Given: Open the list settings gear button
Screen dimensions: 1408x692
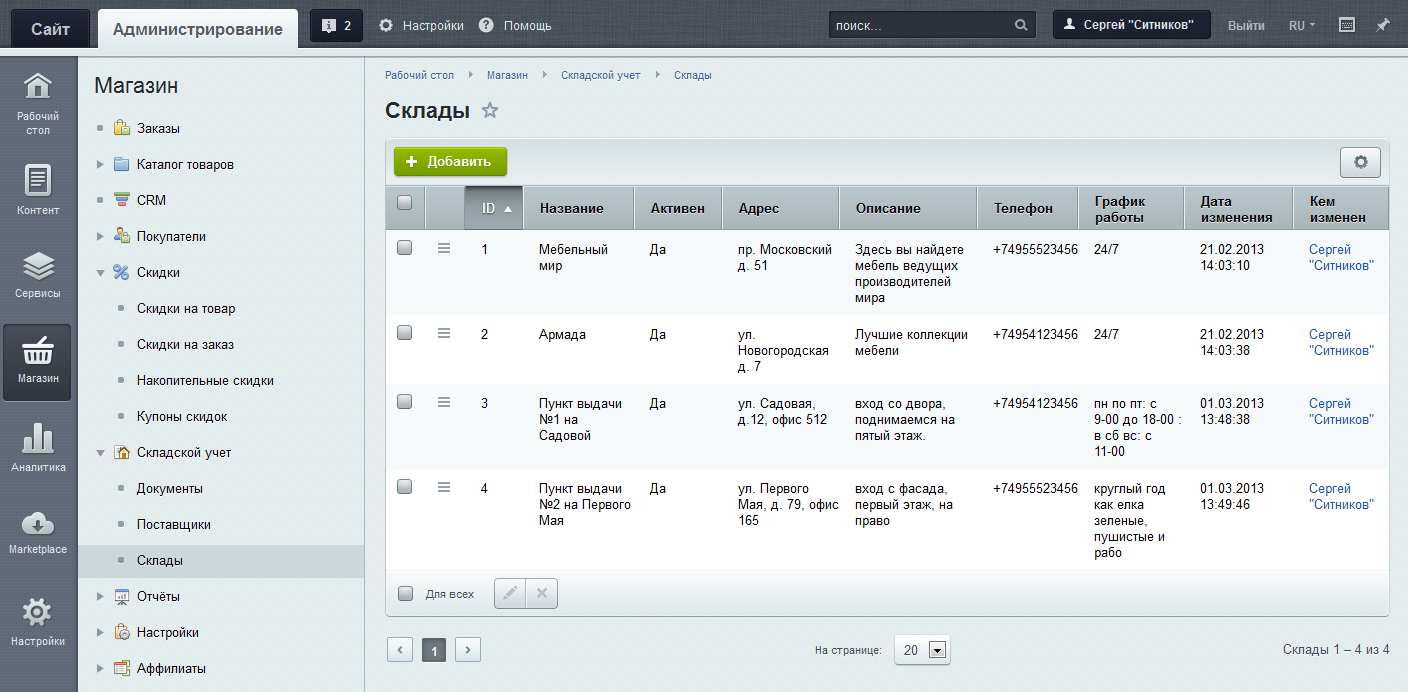Looking at the screenshot, I should pyautogui.click(x=1360, y=162).
